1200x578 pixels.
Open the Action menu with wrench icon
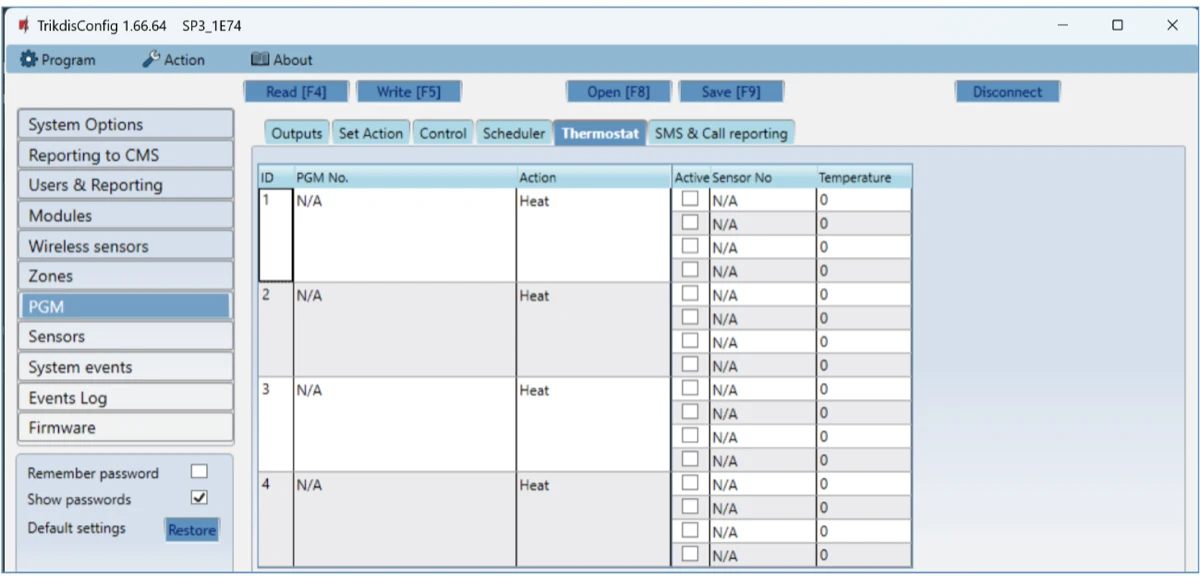pos(173,60)
